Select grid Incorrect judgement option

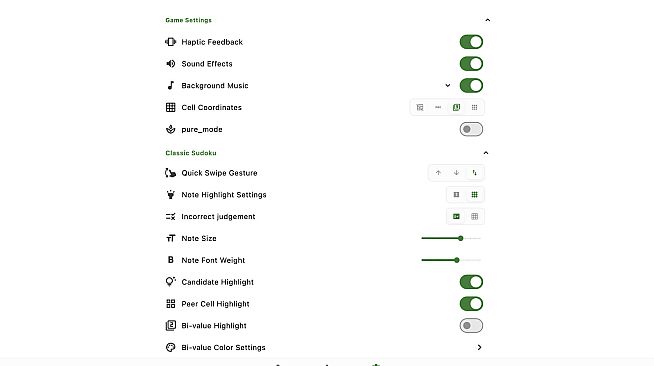tap(474, 216)
